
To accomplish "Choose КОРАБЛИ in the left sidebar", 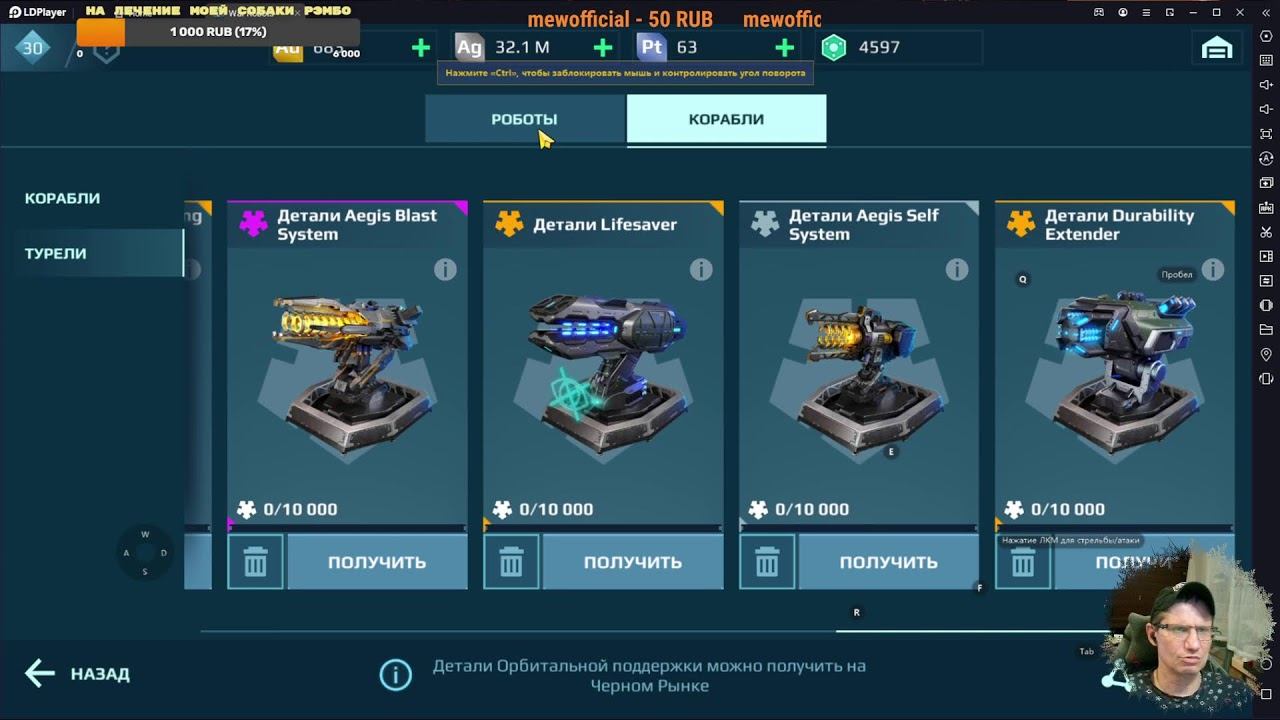I will 63,198.
